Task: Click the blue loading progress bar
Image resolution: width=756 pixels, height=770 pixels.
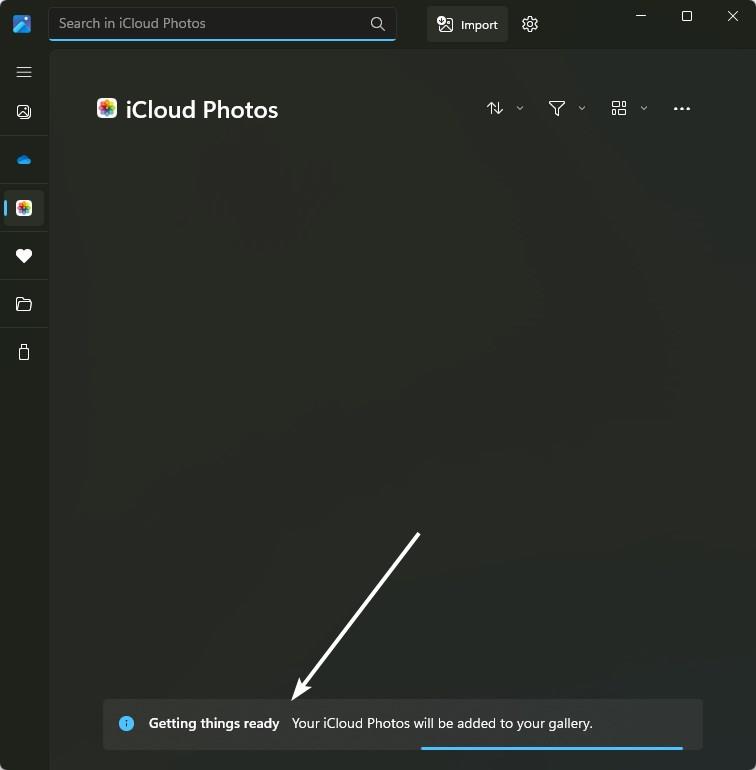Action: [x=552, y=748]
